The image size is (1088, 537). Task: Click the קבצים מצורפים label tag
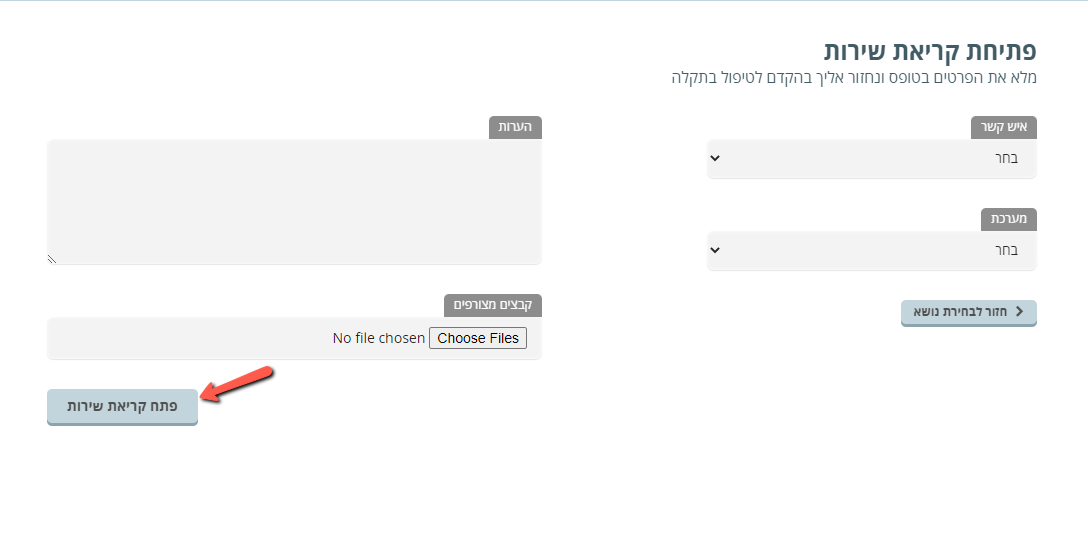tap(493, 305)
